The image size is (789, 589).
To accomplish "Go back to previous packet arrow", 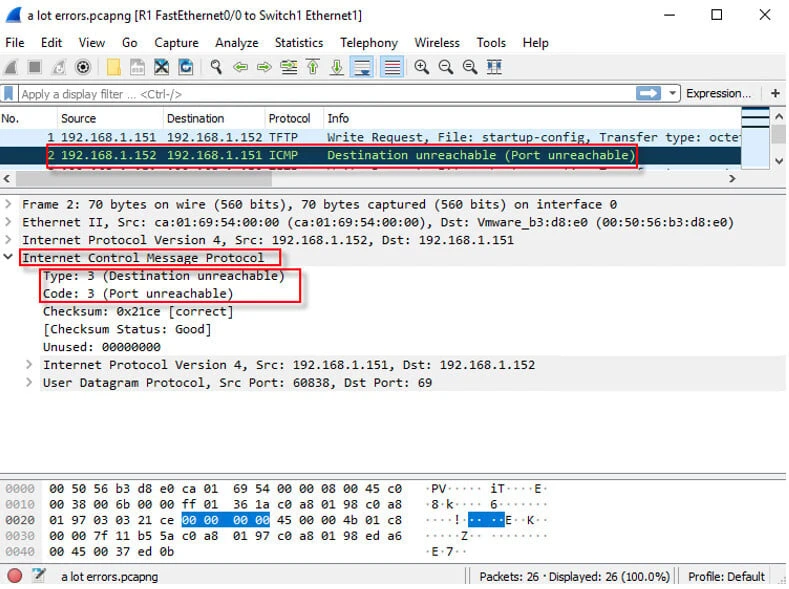I will coord(240,67).
